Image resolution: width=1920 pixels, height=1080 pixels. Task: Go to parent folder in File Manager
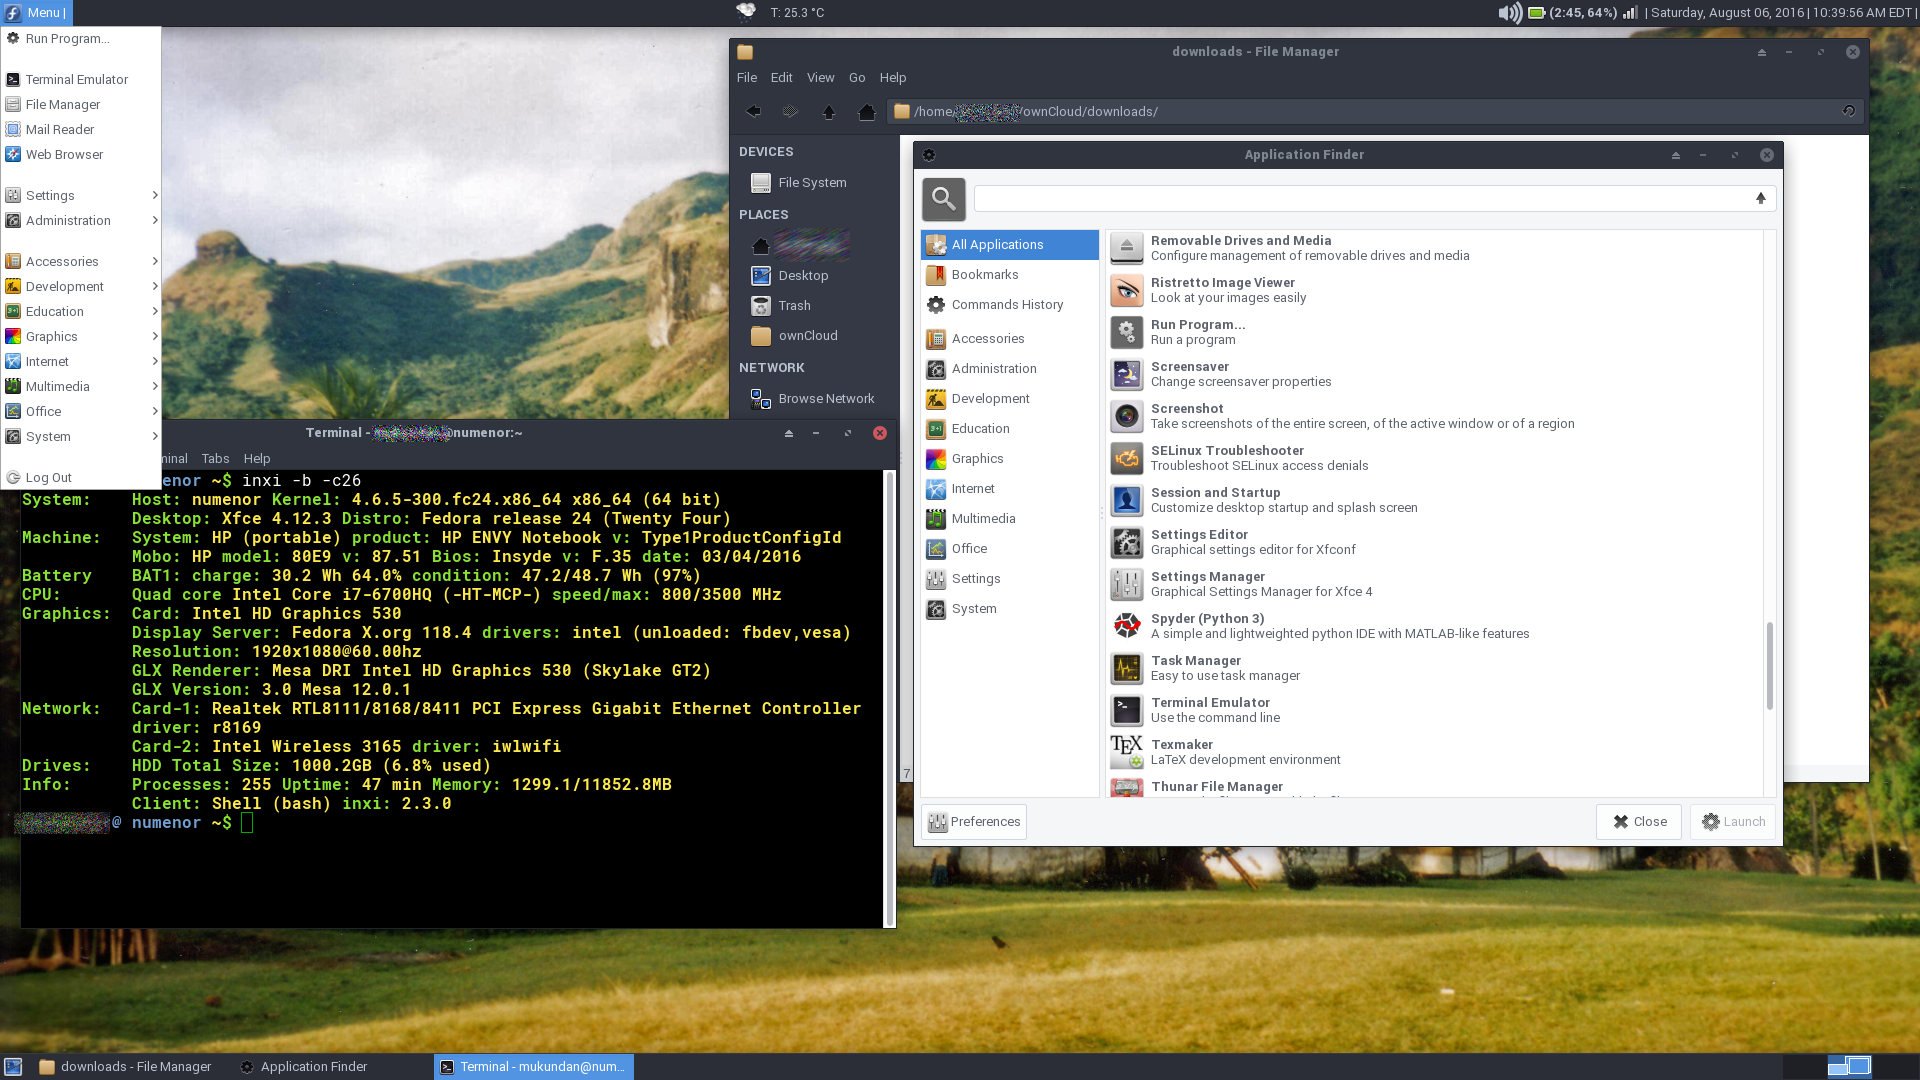pos(828,112)
